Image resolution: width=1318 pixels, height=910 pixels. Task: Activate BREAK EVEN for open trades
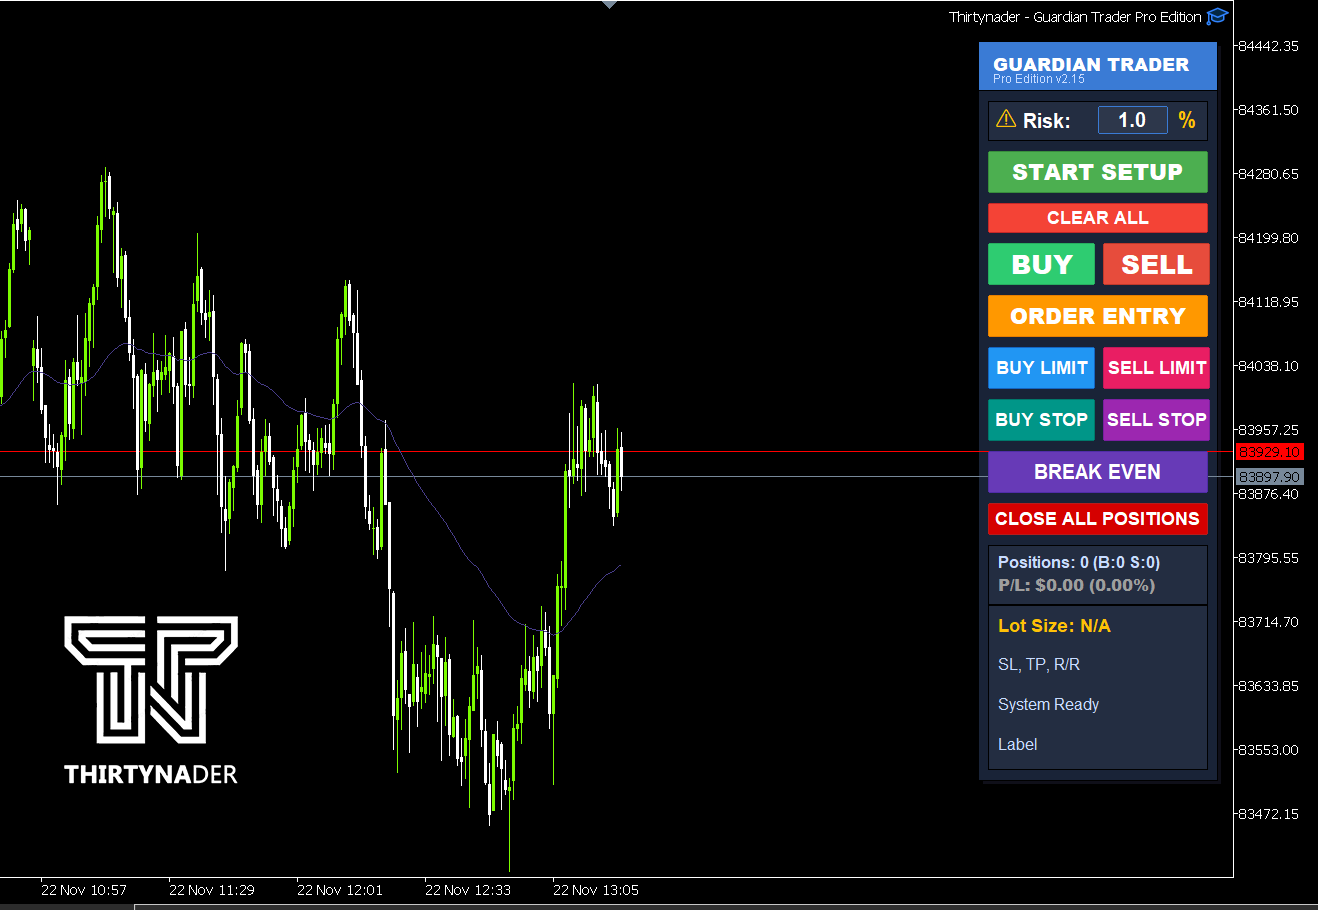pyautogui.click(x=1097, y=471)
